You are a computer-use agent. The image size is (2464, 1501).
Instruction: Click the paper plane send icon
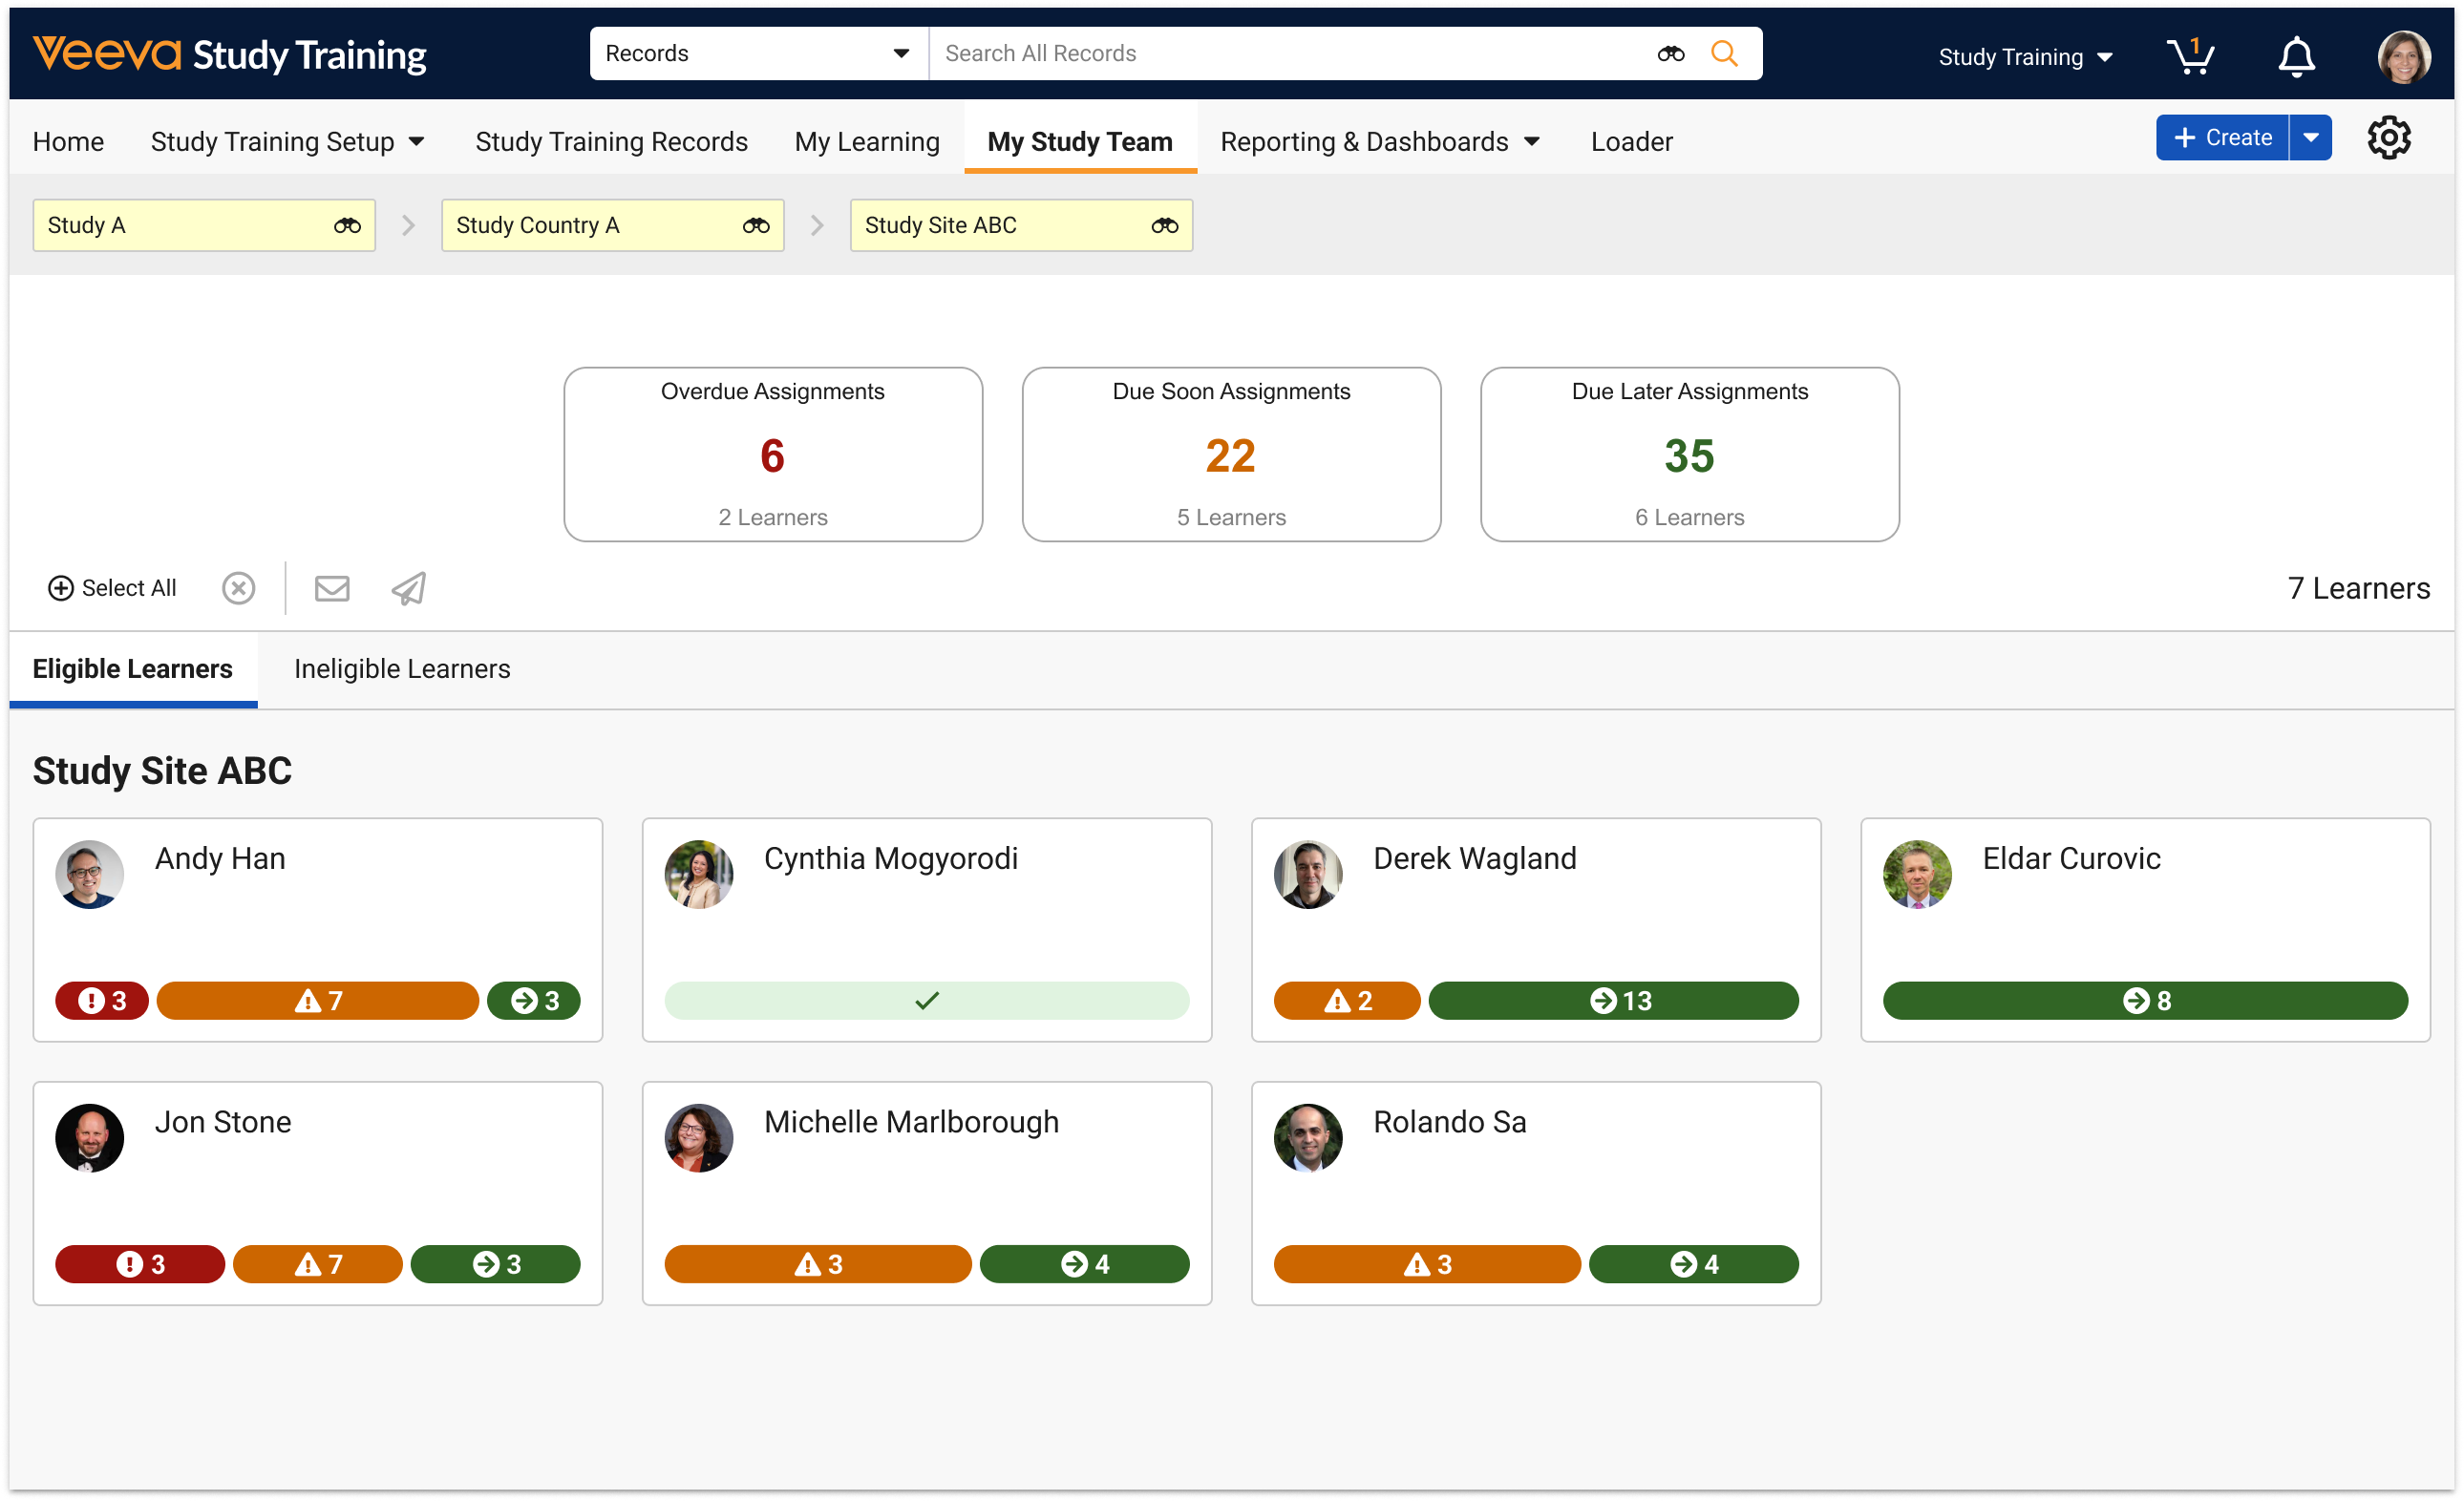point(408,588)
